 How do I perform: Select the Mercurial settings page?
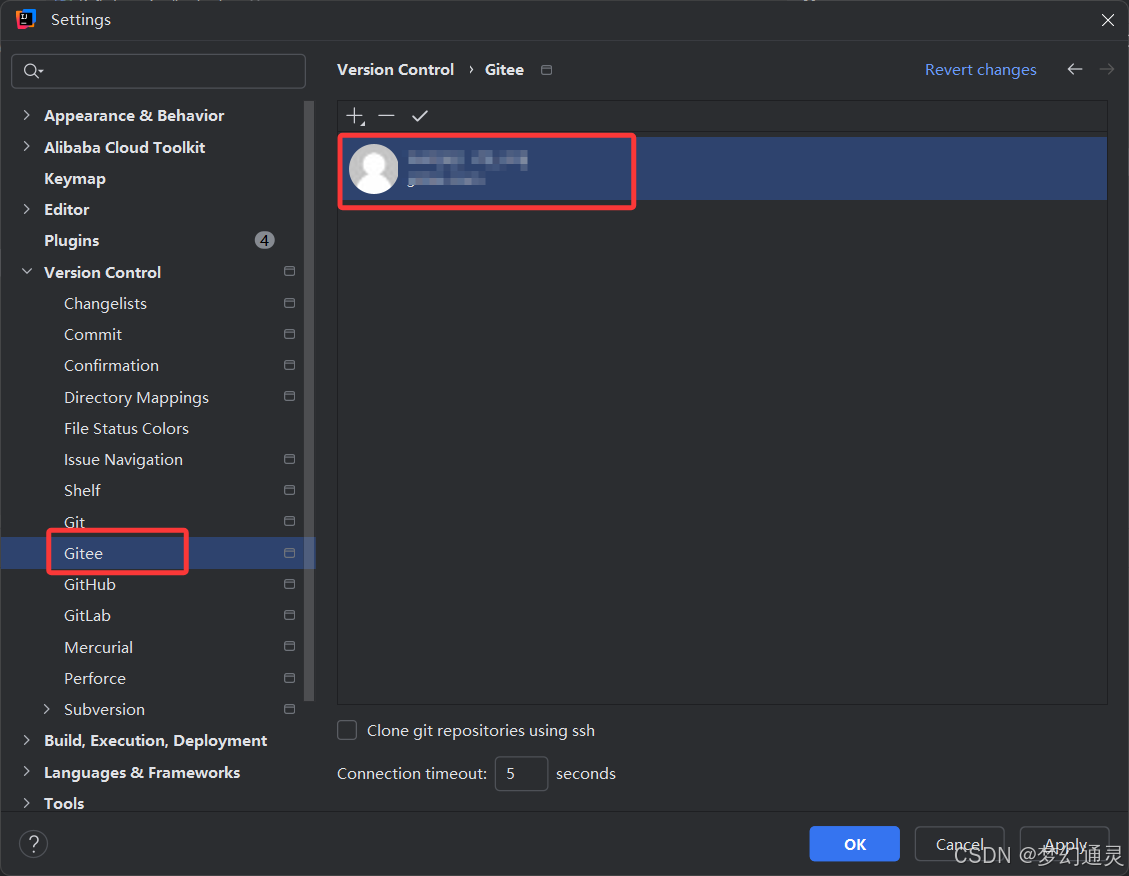click(98, 647)
